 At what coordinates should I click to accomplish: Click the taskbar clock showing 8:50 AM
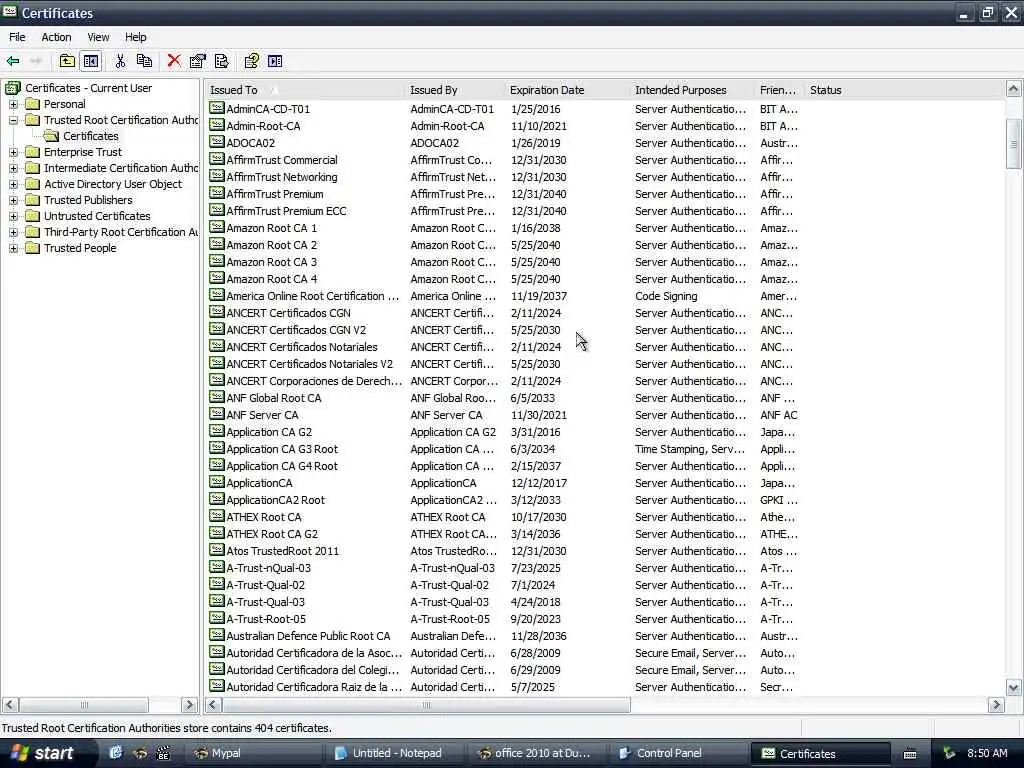point(987,753)
